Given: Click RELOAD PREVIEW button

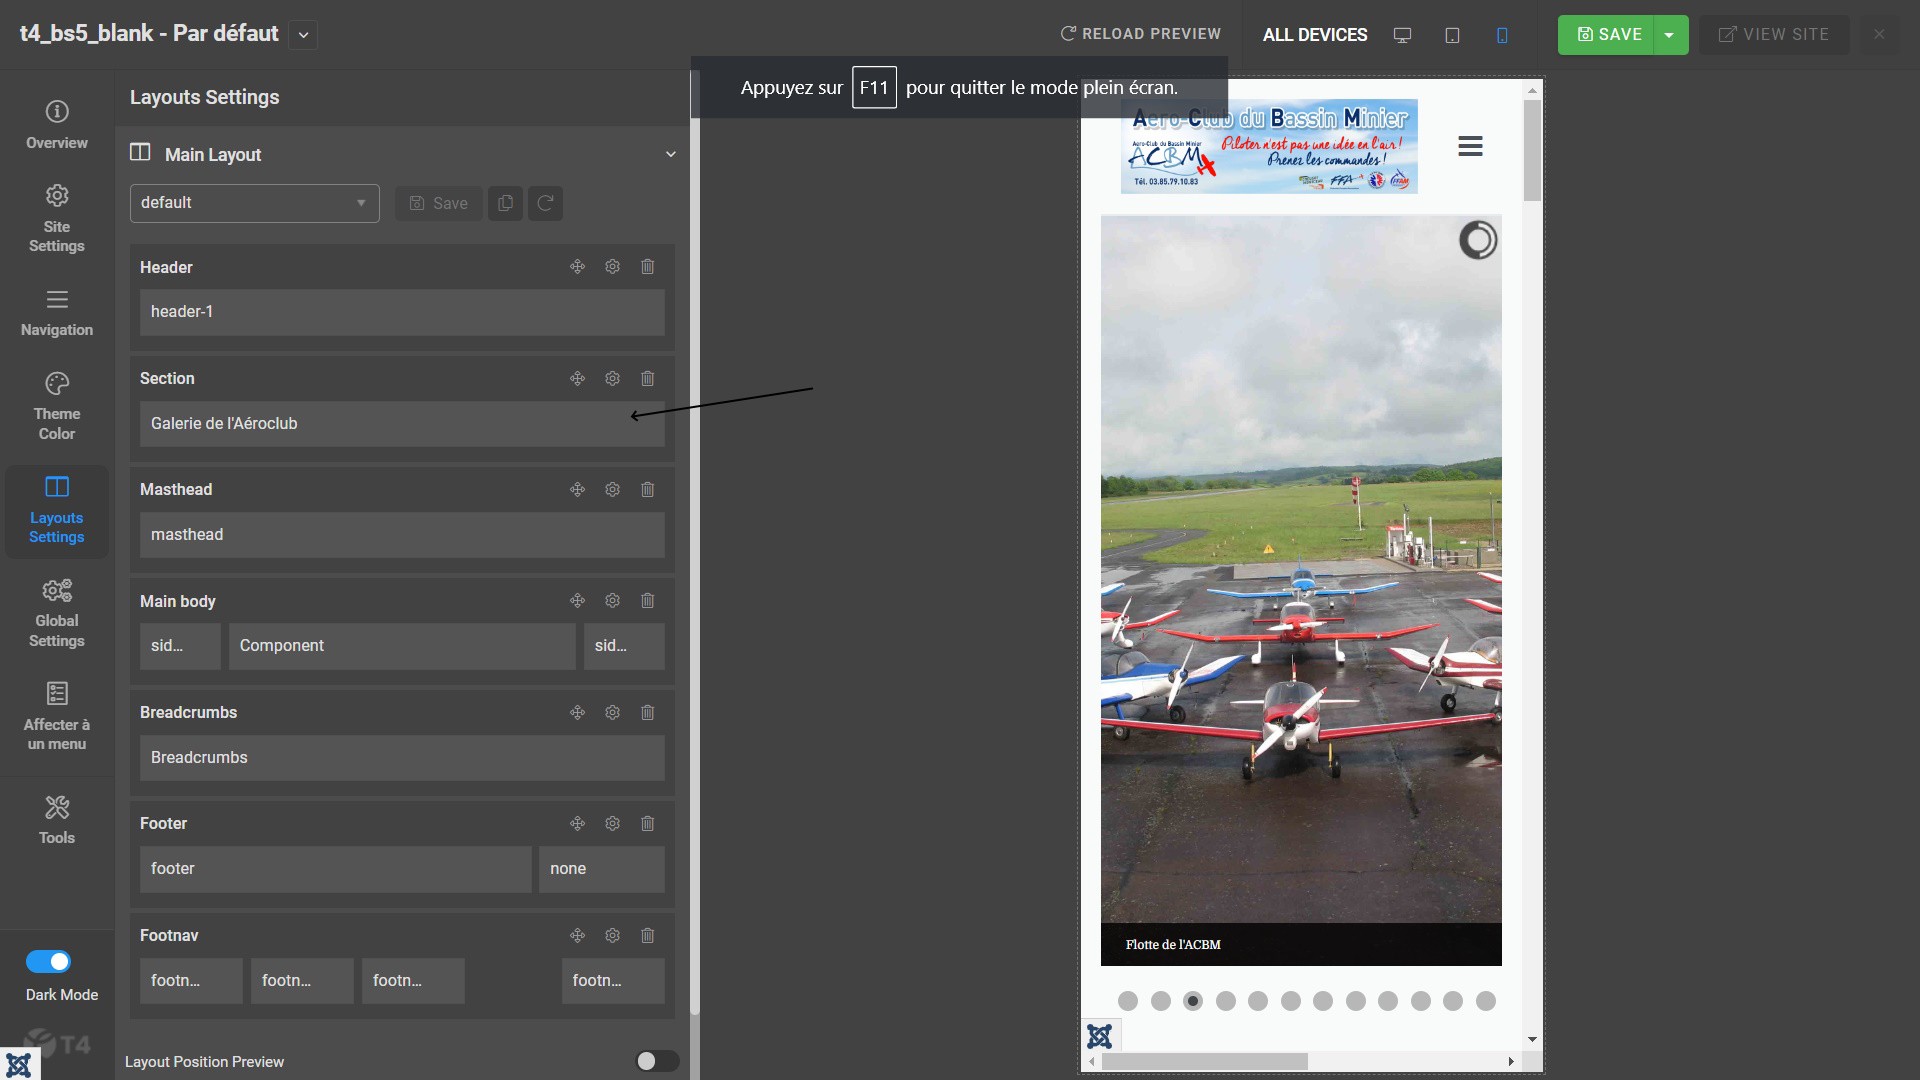Looking at the screenshot, I should pyautogui.click(x=1140, y=34).
